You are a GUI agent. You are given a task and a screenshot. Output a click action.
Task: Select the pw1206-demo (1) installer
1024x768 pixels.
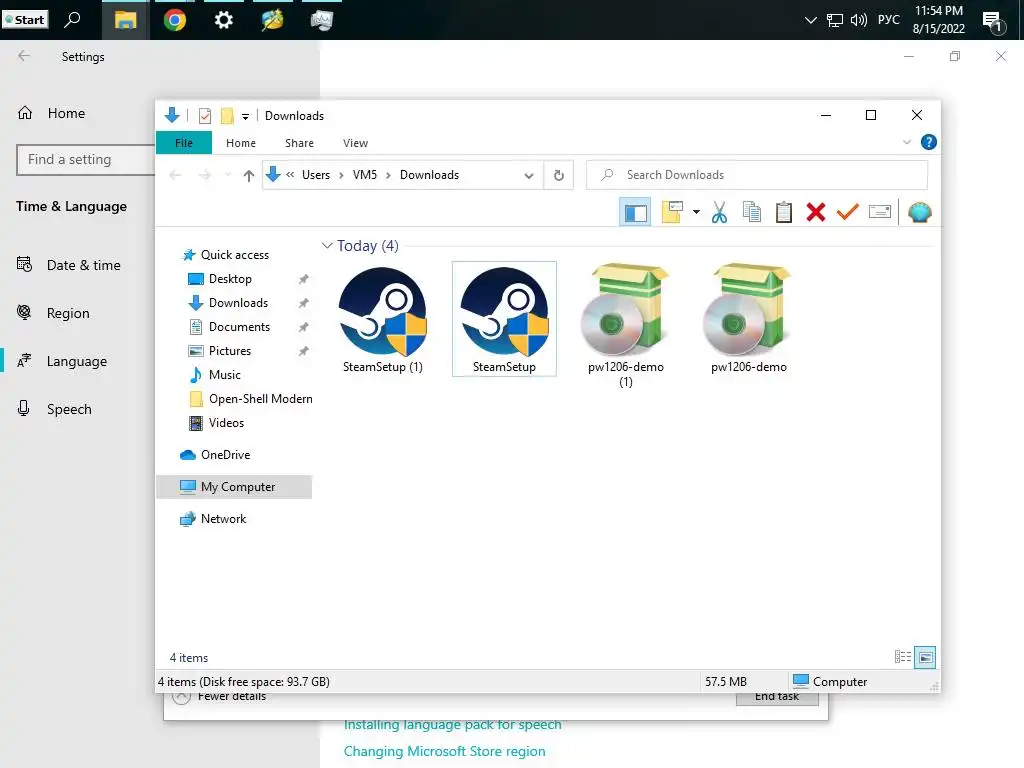[626, 326]
